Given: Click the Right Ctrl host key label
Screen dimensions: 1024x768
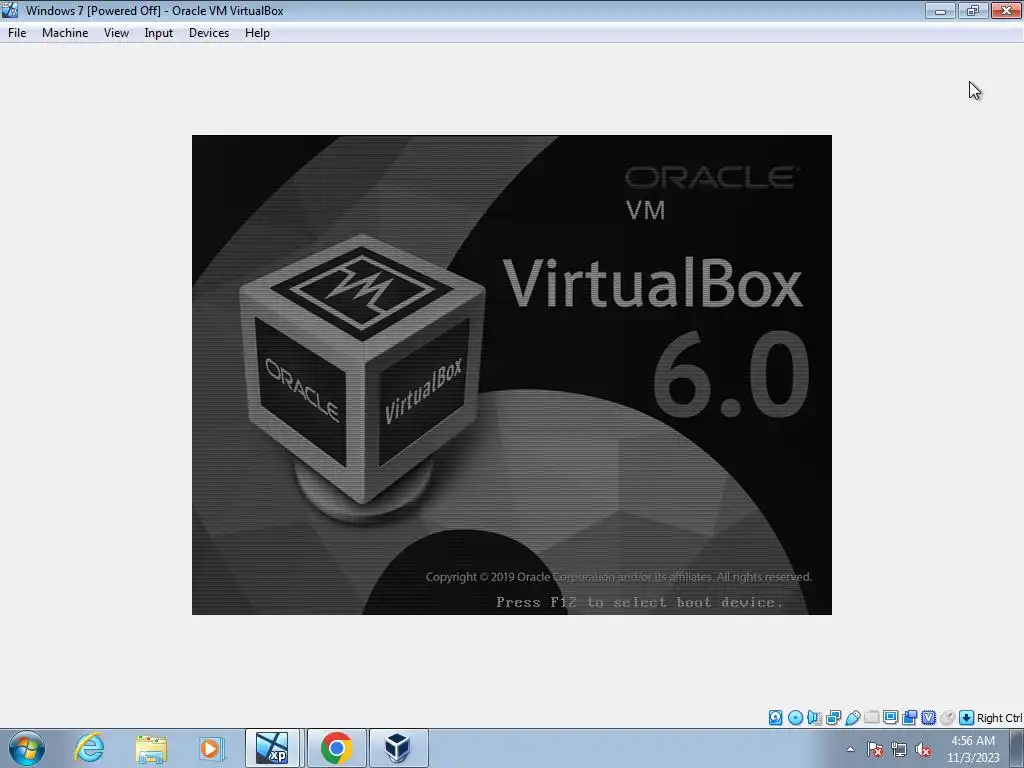Looking at the screenshot, I should [x=999, y=718].
